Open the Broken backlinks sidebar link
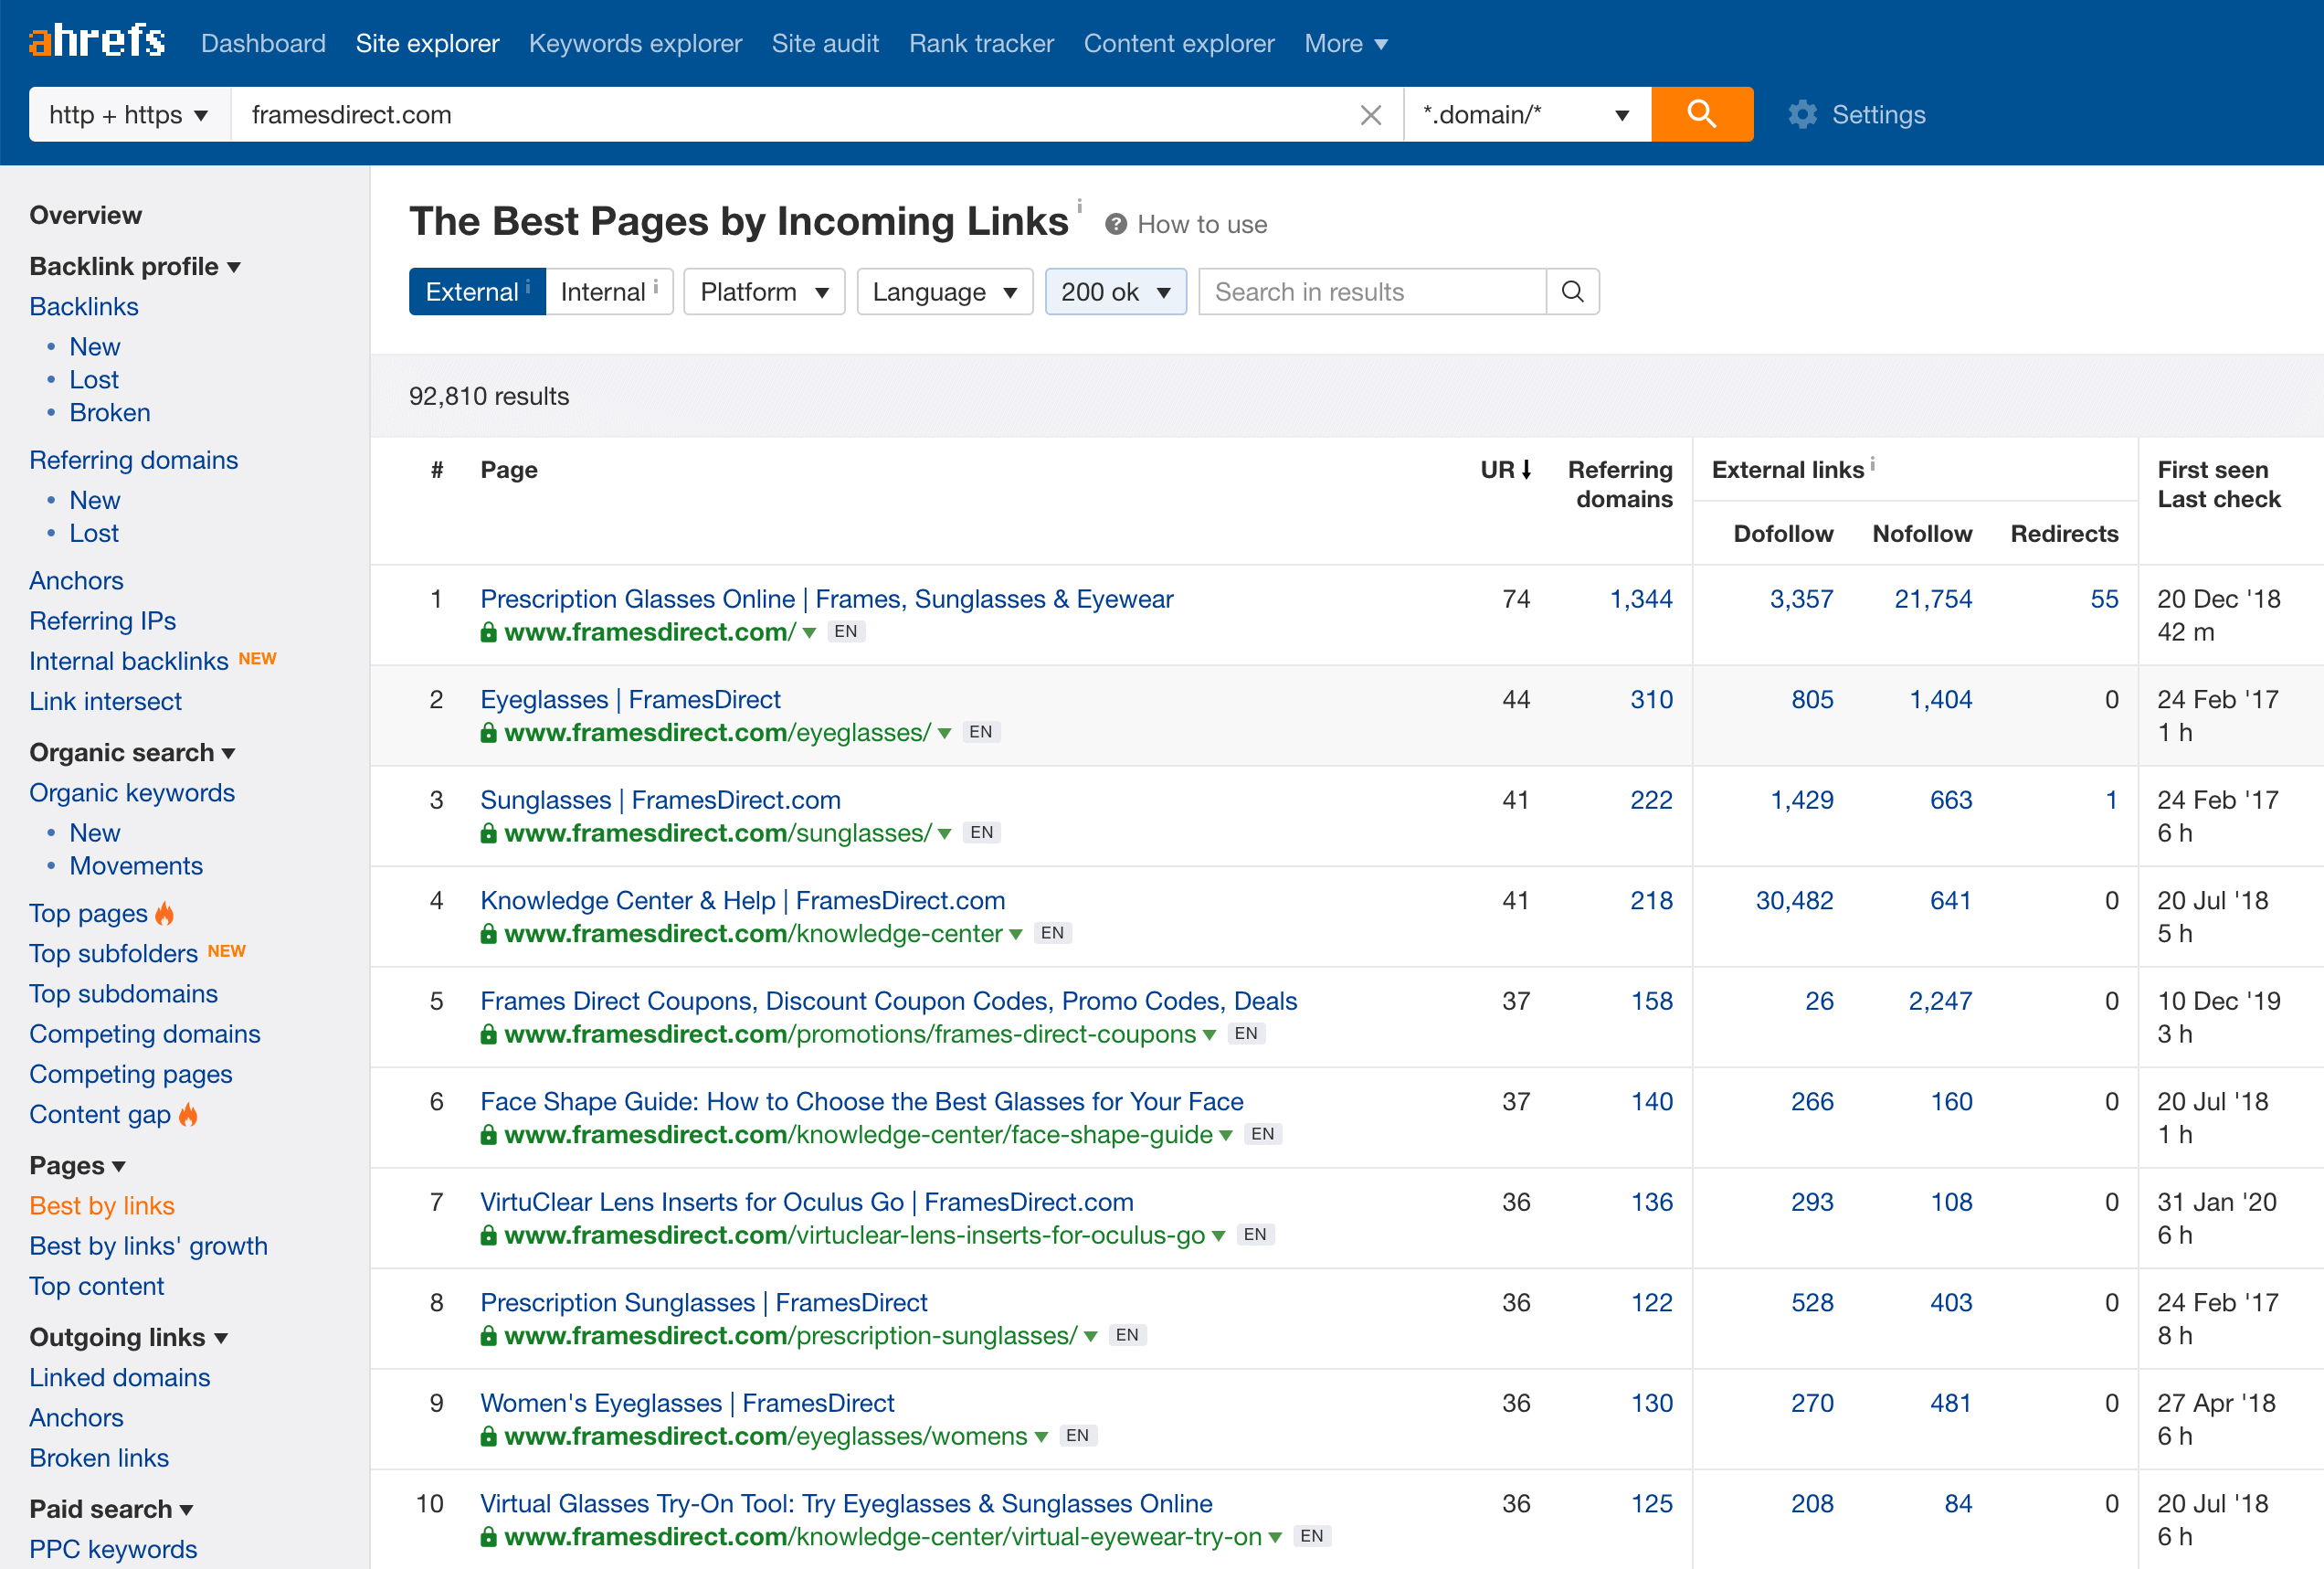Screen dimensions: 2324x1569 coord(110,412)
